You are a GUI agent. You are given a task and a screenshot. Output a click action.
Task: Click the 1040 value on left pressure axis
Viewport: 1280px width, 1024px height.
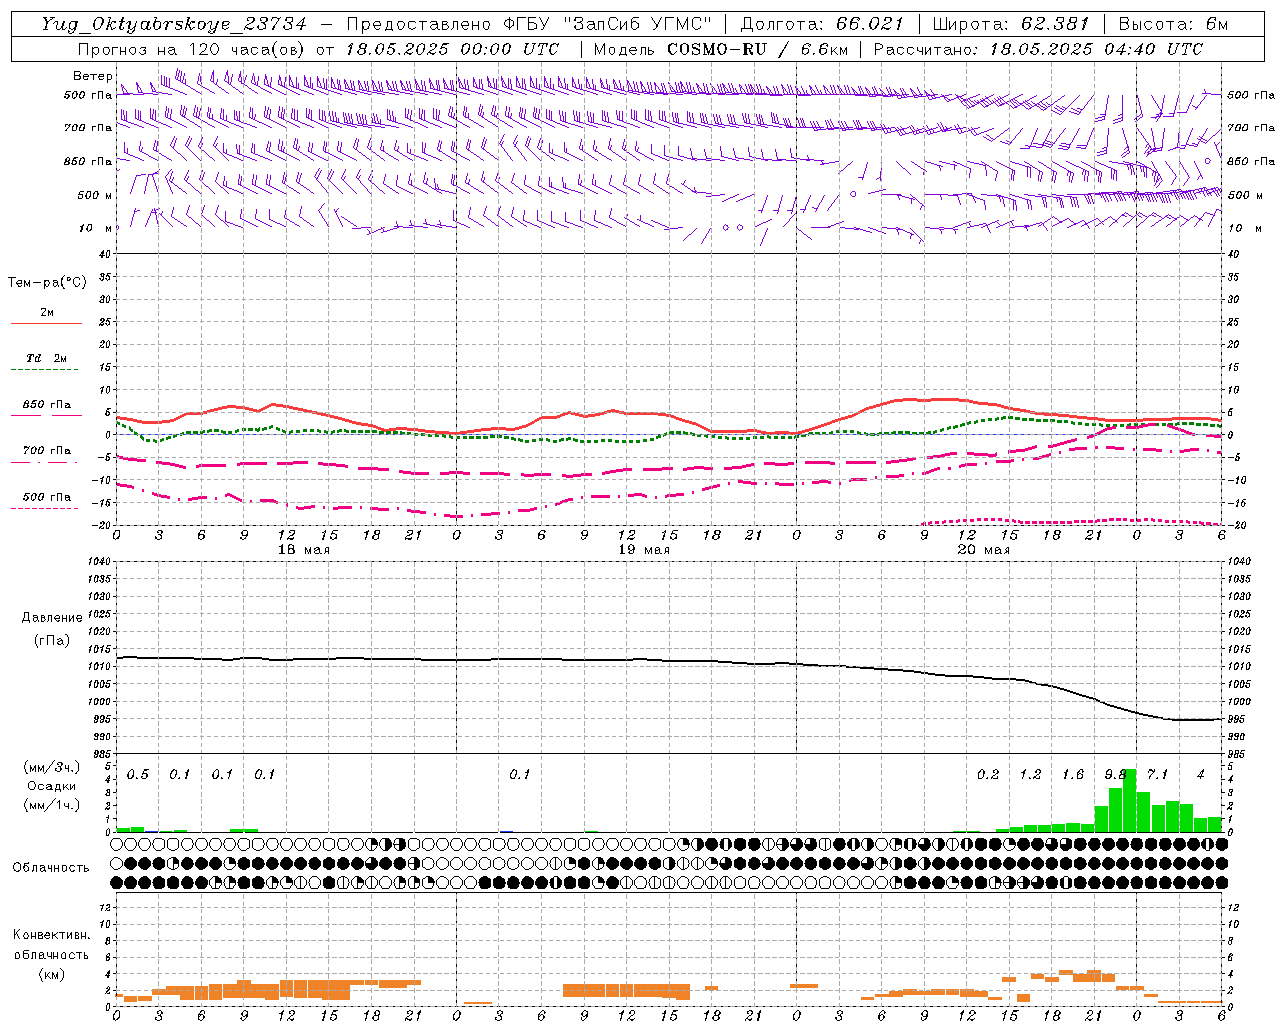pyautogui.click(x=97, y=562)
